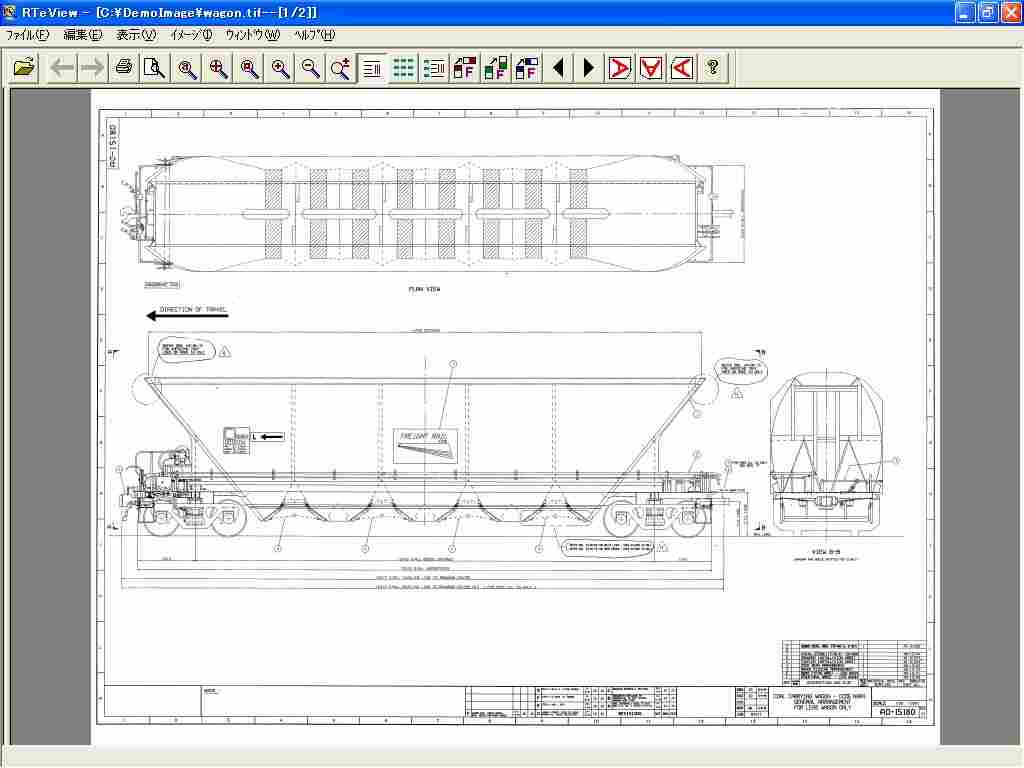Switch to the teal grid thumbnail view
The height and width of the screenshot is (768, 1024).
pyautogui.click(x=403, y=67)
